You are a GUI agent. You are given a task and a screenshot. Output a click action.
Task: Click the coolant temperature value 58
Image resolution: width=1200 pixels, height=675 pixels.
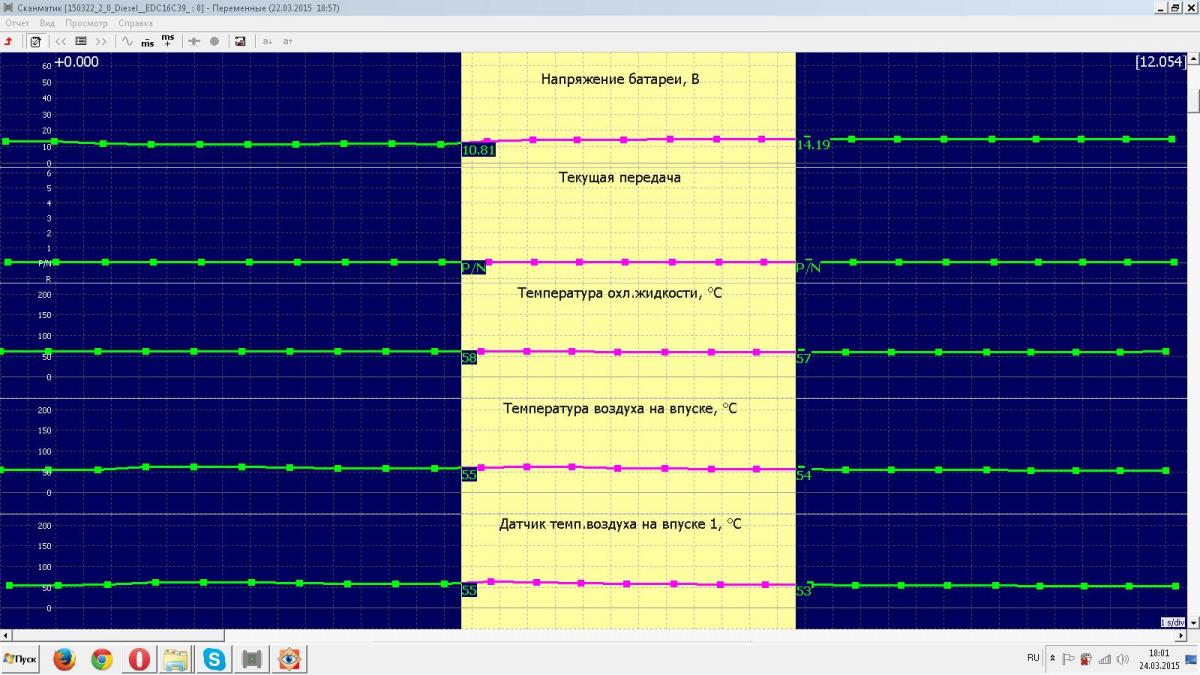[x=469, y=357]
